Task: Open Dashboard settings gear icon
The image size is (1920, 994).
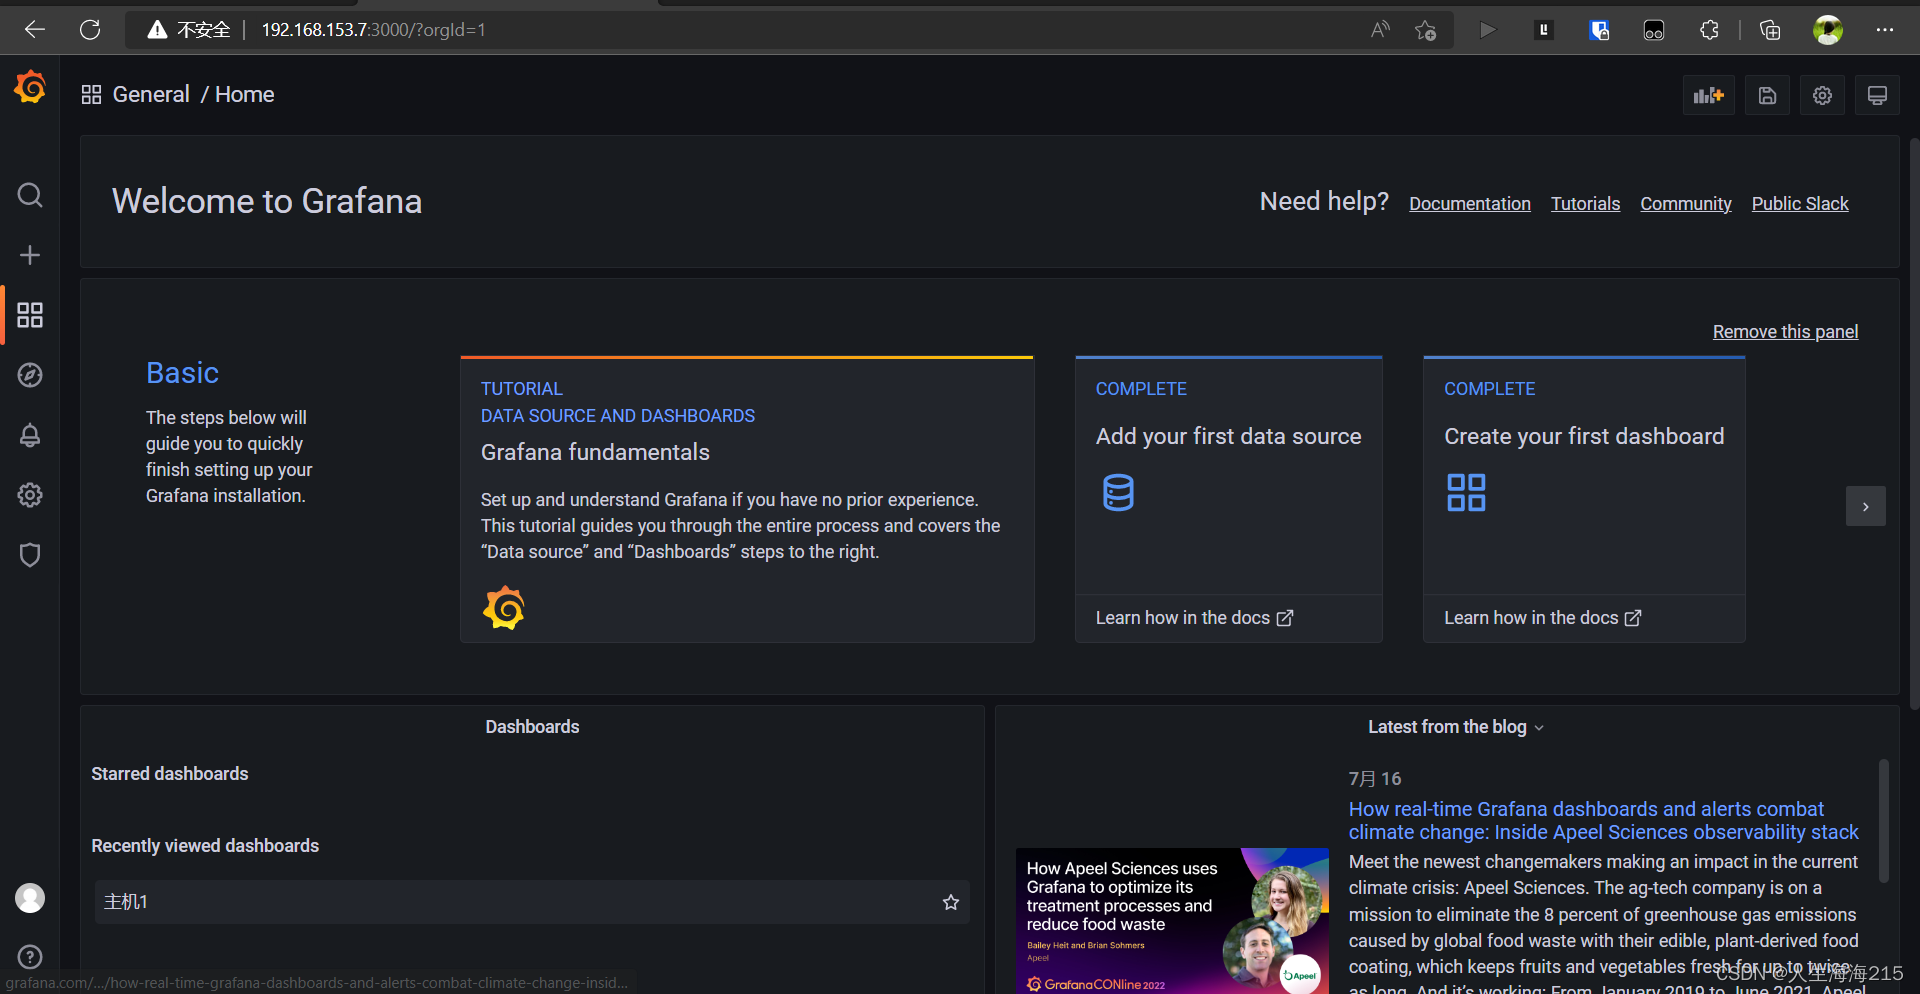Action: [1822, 95]
